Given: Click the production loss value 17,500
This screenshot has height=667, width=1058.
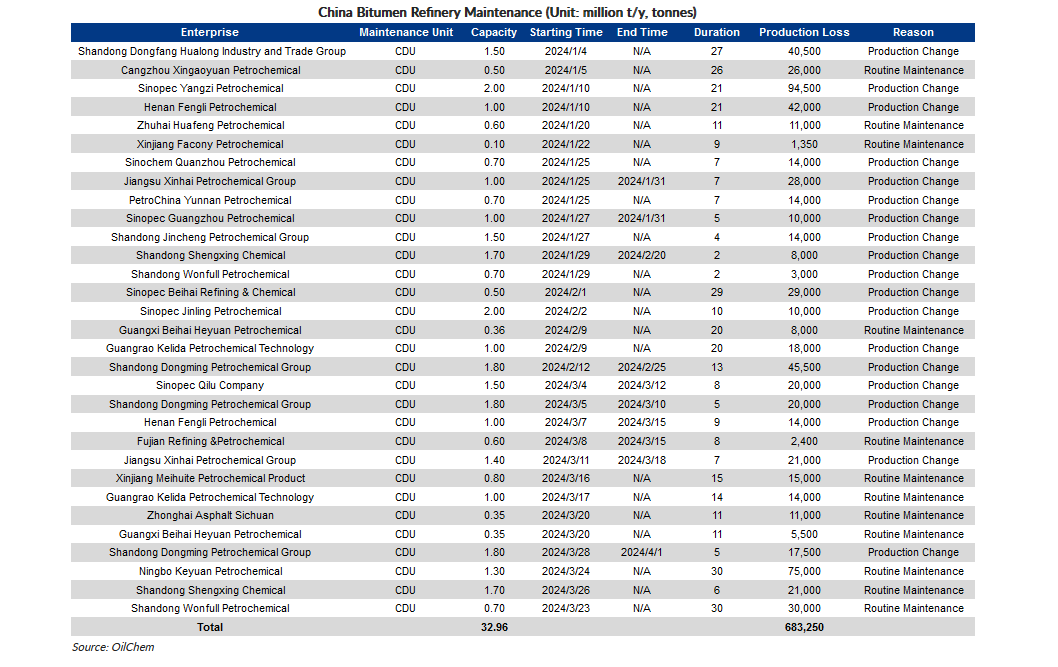Looking at the screenshot, I should (804, 552).
